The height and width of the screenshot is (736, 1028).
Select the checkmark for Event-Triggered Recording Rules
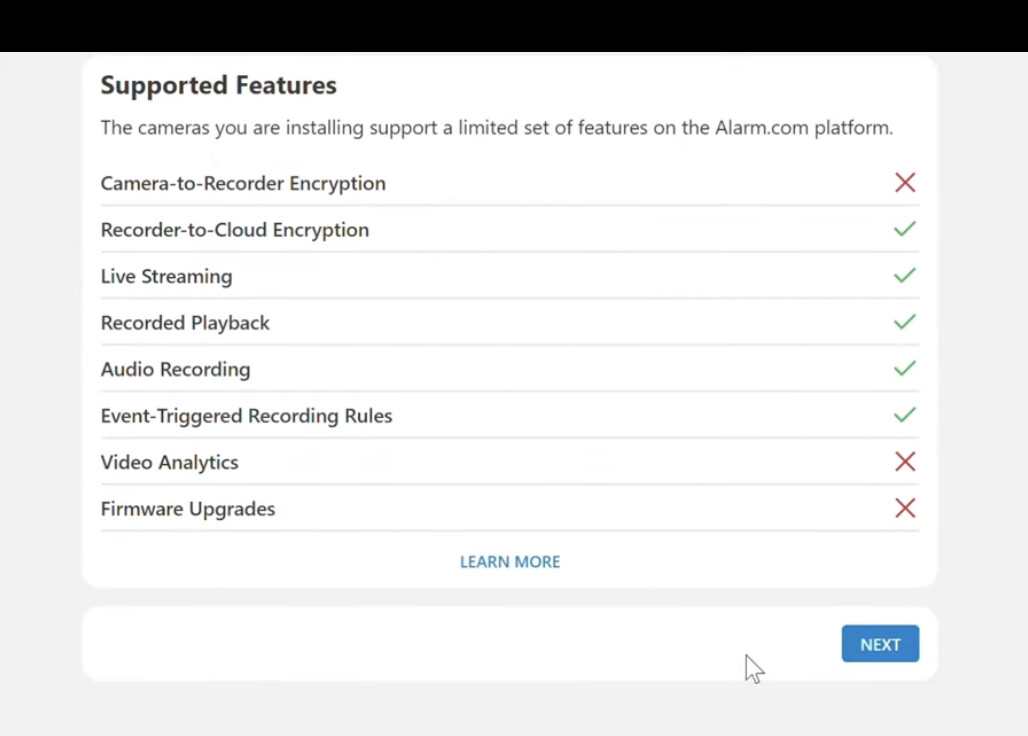(904, 415)
